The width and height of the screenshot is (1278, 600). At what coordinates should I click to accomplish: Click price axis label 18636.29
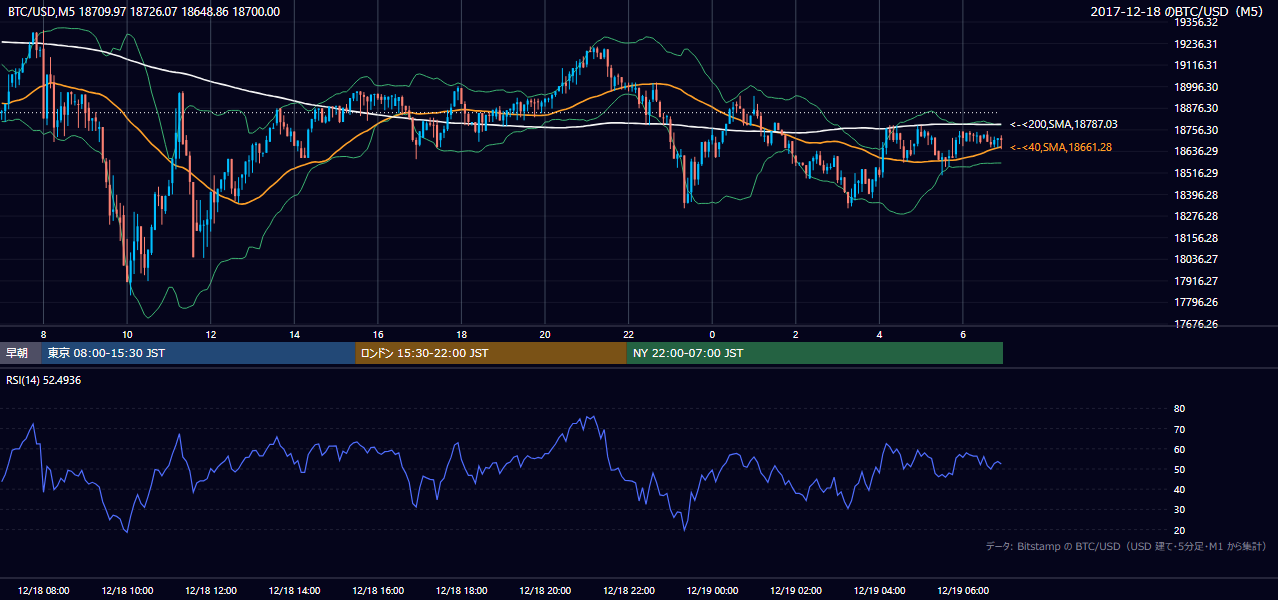pos(1196,151)
